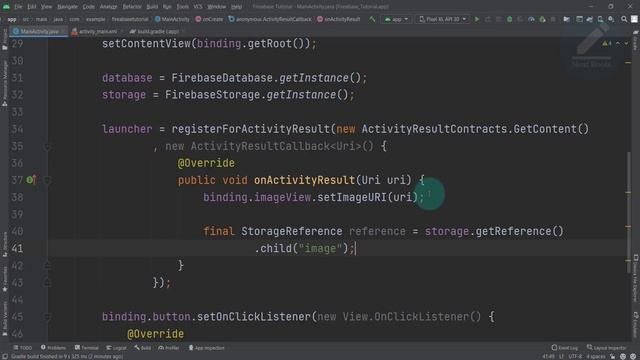Screen dimensions: 640x360
Task: Click the override gutter icon on line 37
Action: point(31,180)
